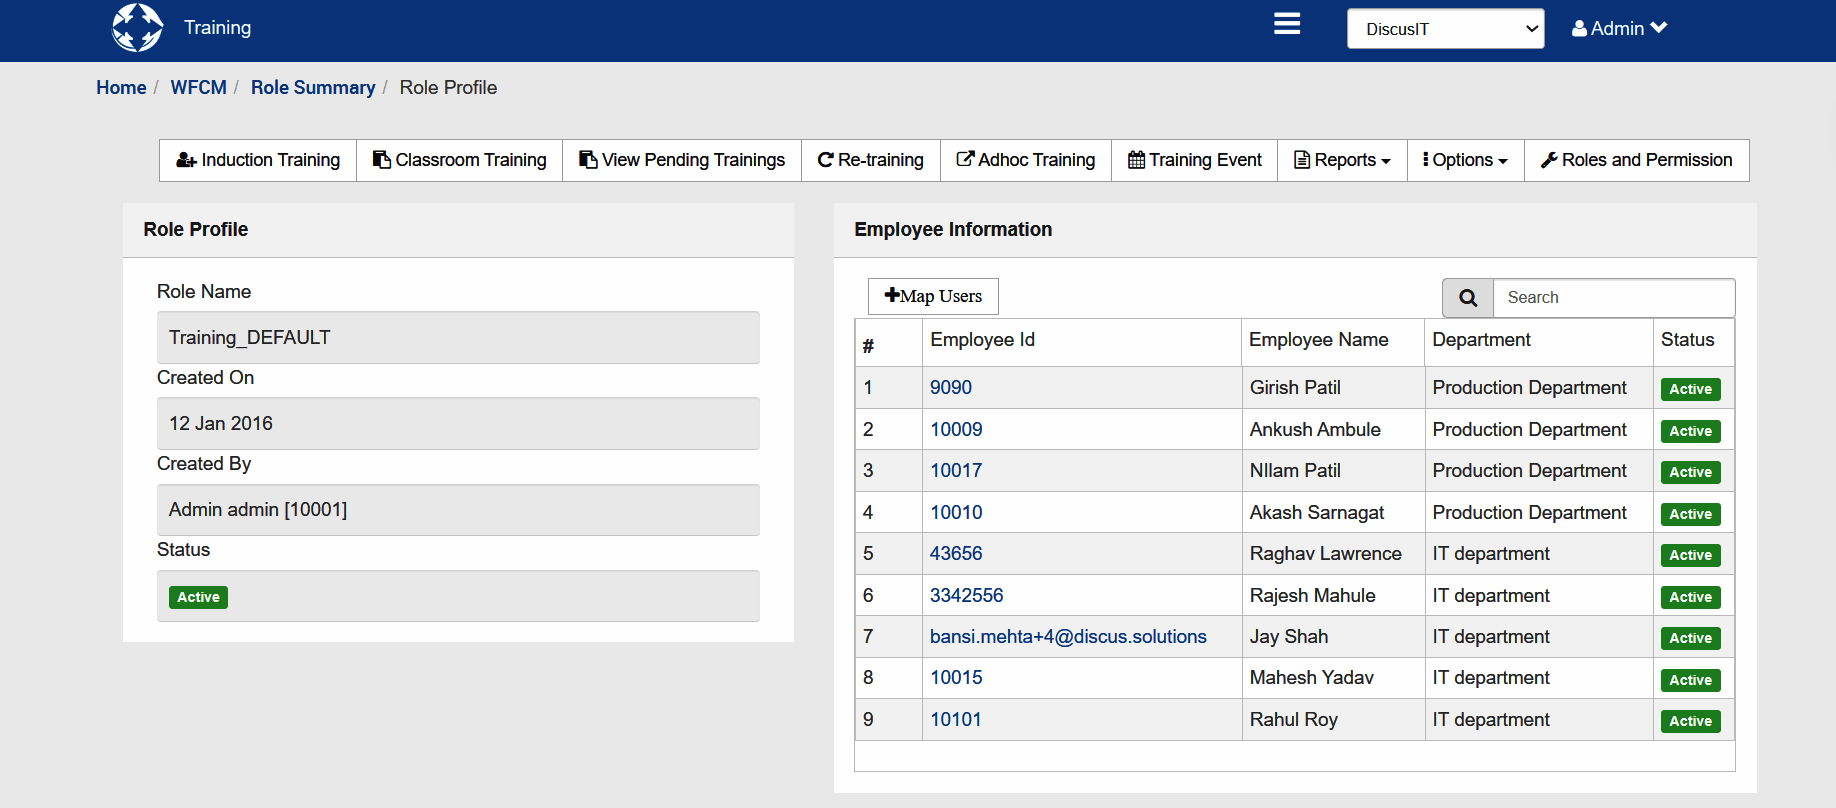
Task: Expand the Options dropdown menu
Action: coord(1465,160)
